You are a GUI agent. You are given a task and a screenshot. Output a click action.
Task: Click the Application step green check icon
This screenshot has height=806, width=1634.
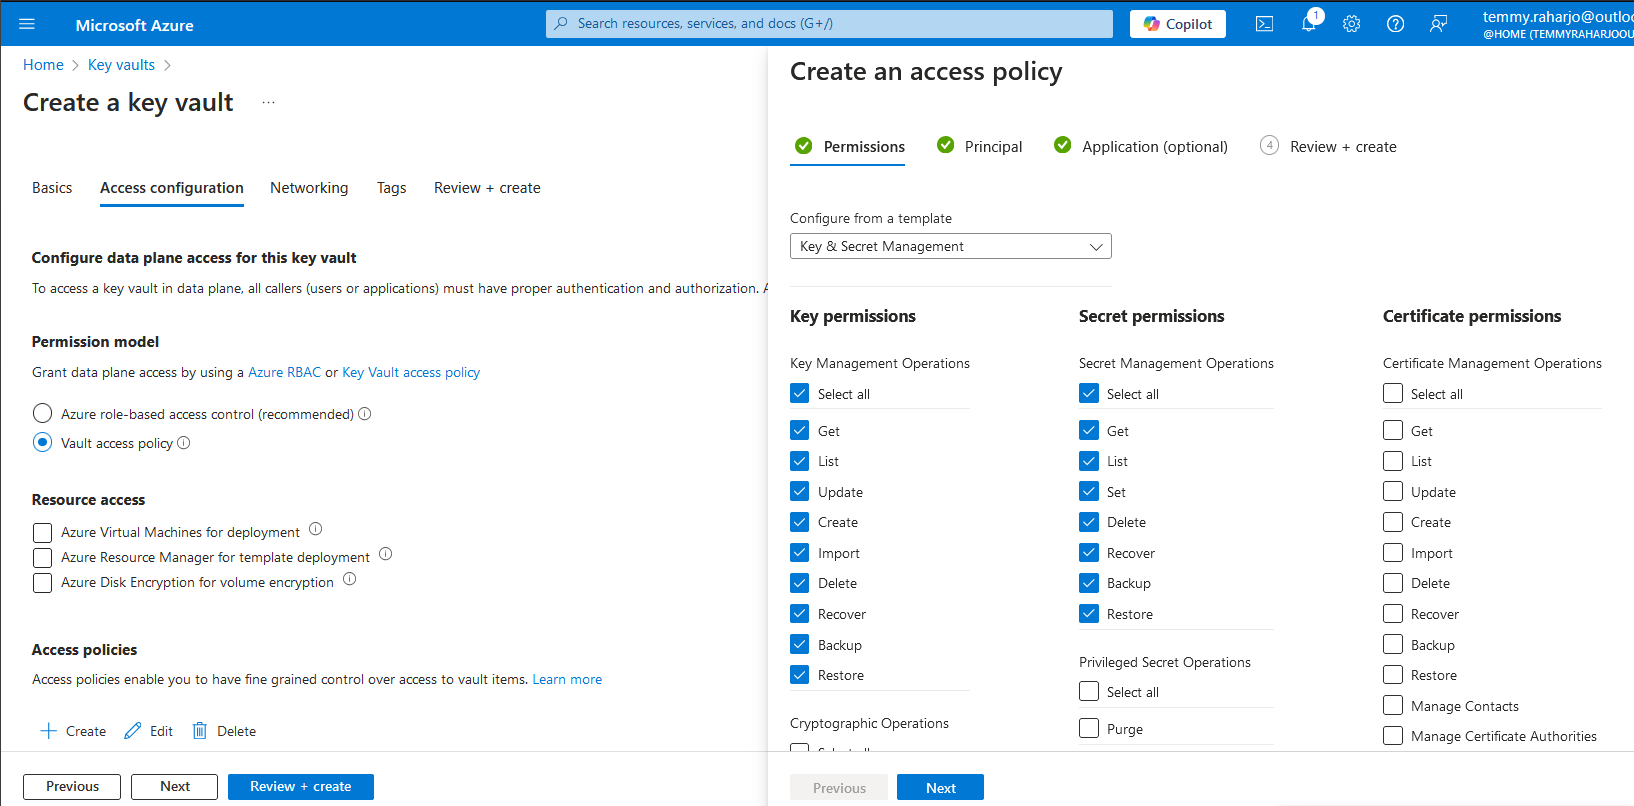(1062, 145)
